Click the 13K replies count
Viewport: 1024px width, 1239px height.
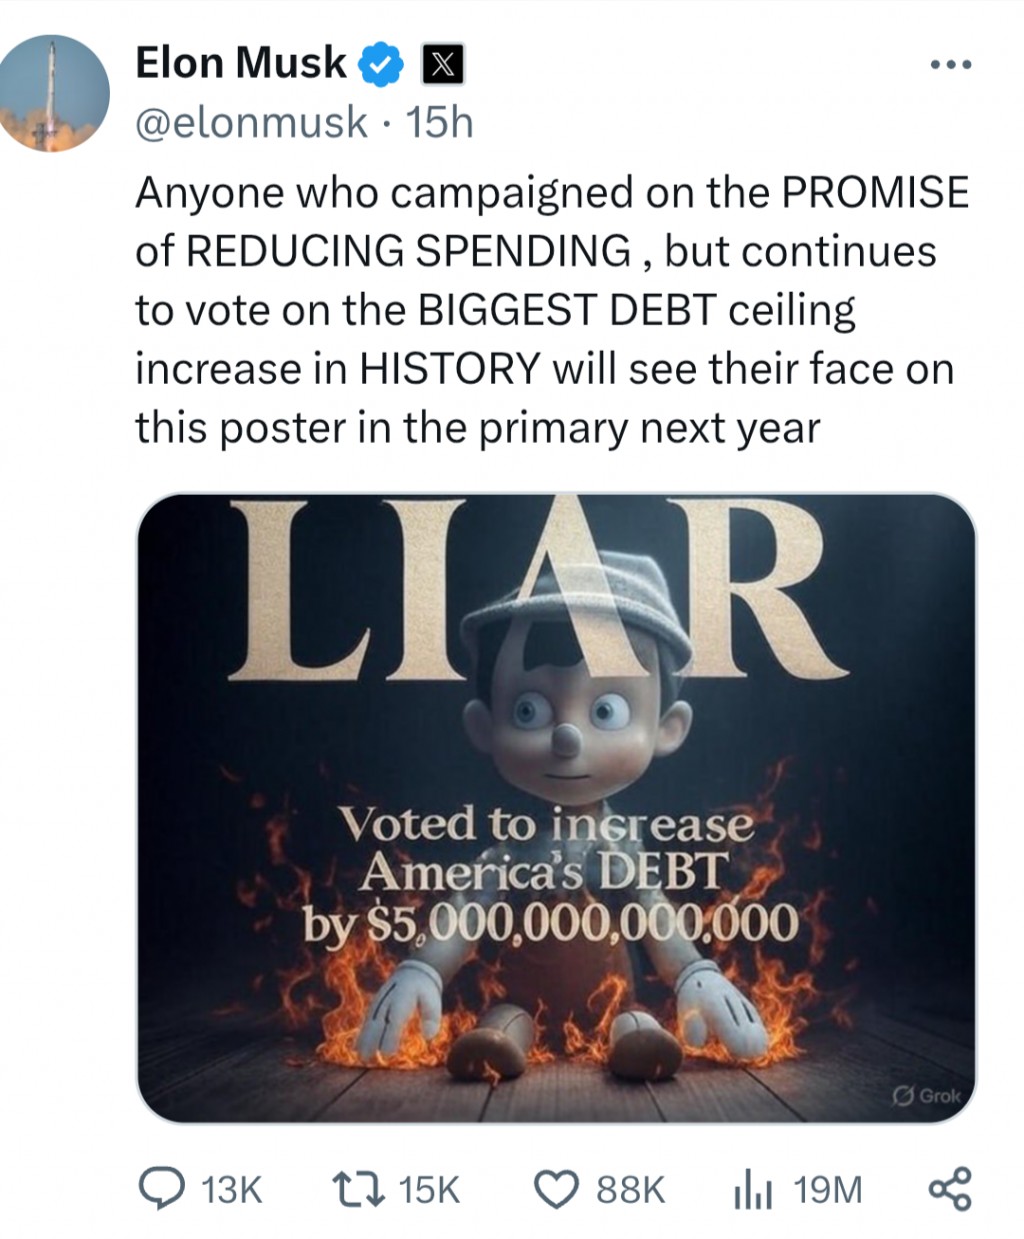[x=232, y=1190]
